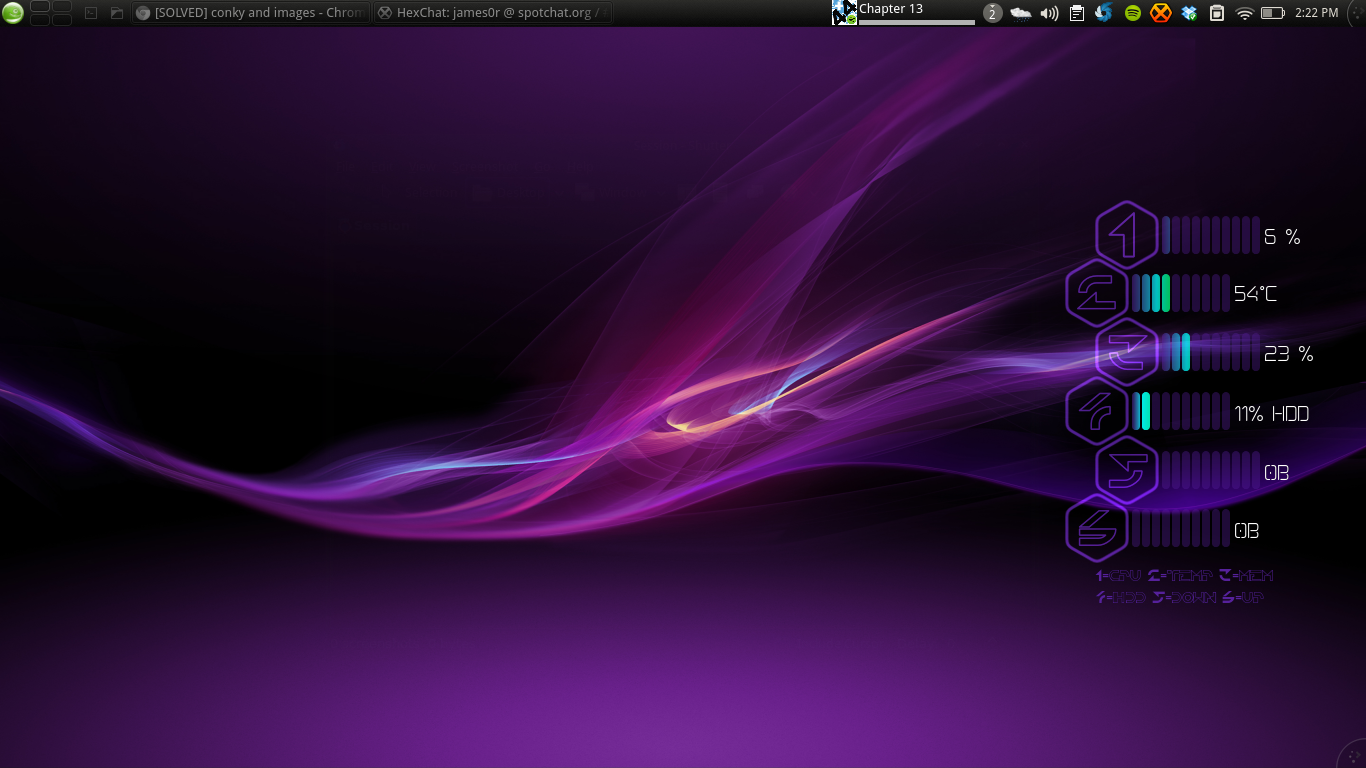
Task: Open Spotify from the system tray
Action: point(1133,13)
